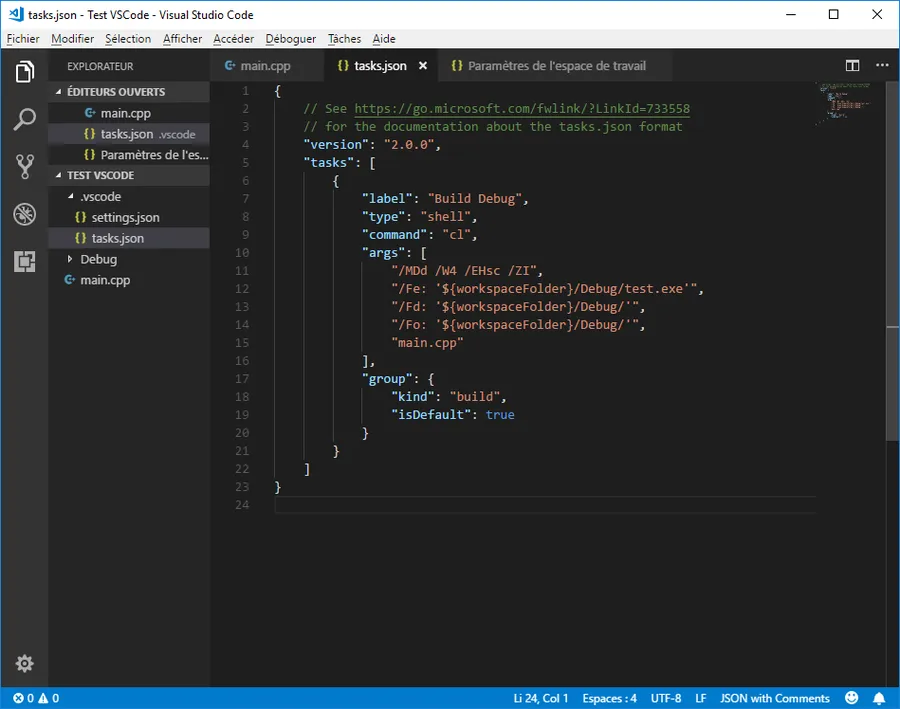The width and height of the screenshot is (900, 709).
Task: Open main.cpp from open editors list
Action: [129, 113]
